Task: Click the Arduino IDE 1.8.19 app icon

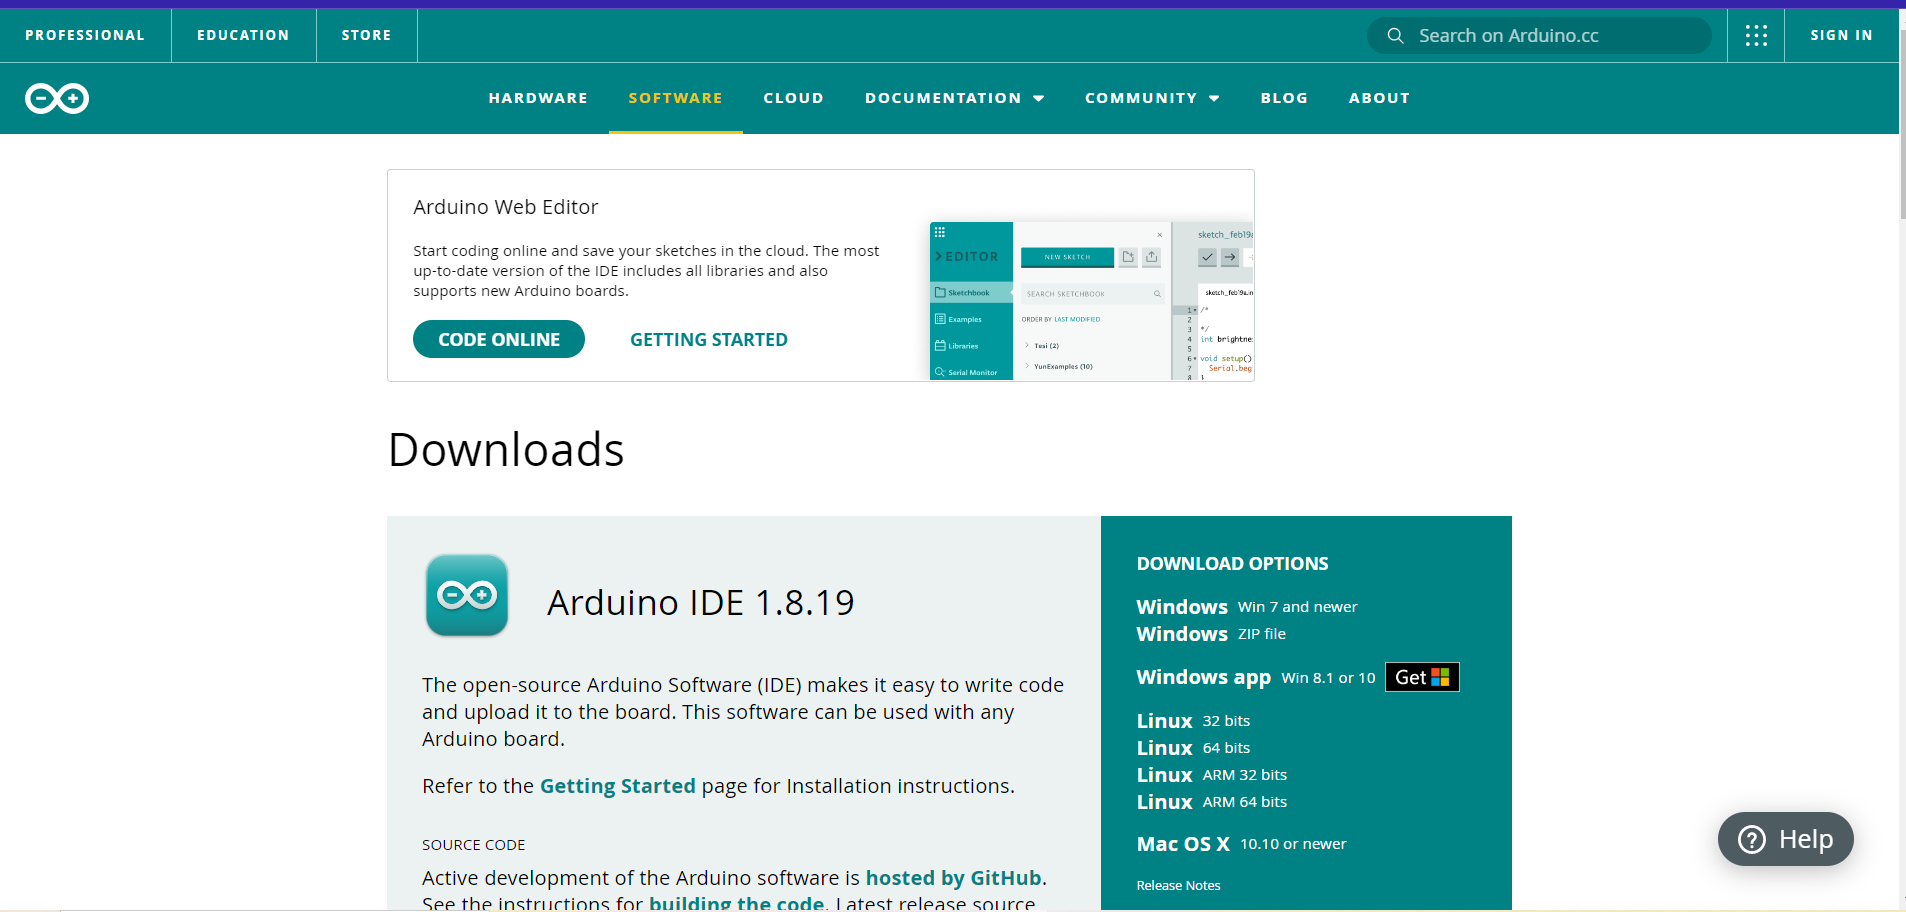Action: tap(467, 596)
